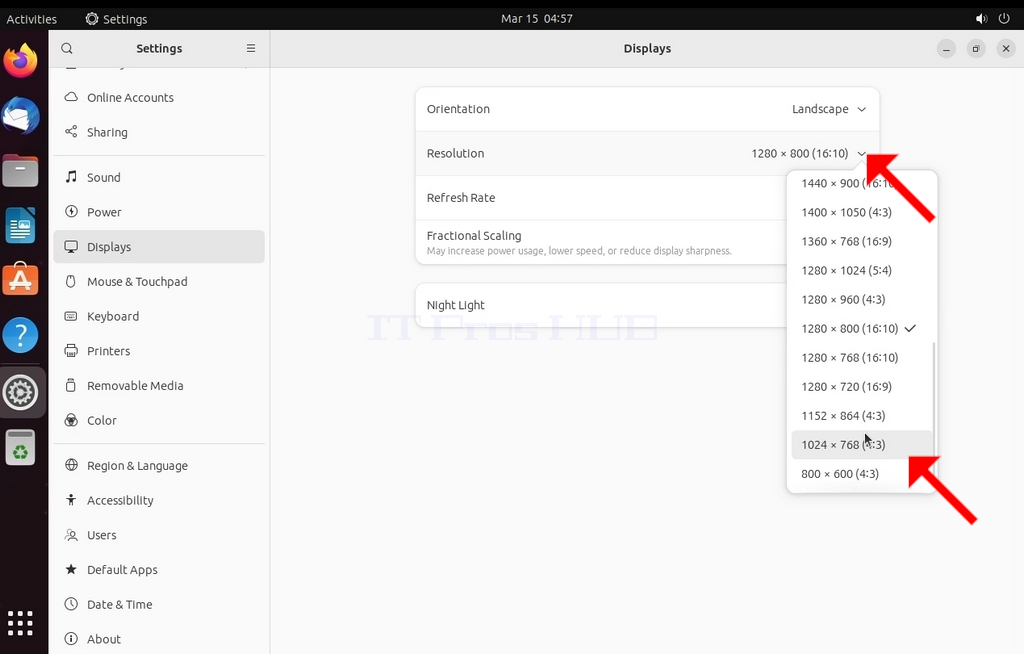Viewport: 1024px width, 654px height.
Task: Click the share icon beside Sharing
Action: click(x=71, y=132)
